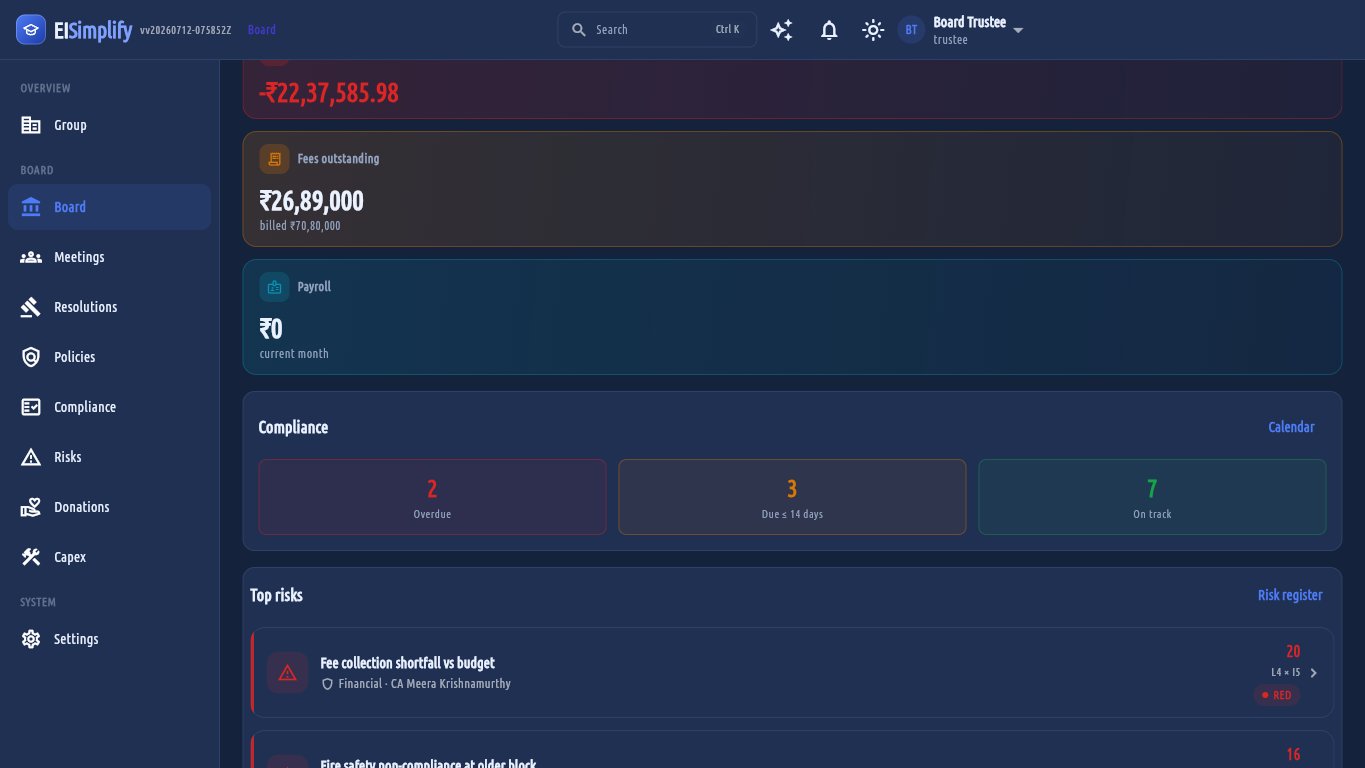The height and width of the screenshot is (768, 1365).
Task: Open the 2 Overdue compliance tile
Action: [x=432, y=497]
